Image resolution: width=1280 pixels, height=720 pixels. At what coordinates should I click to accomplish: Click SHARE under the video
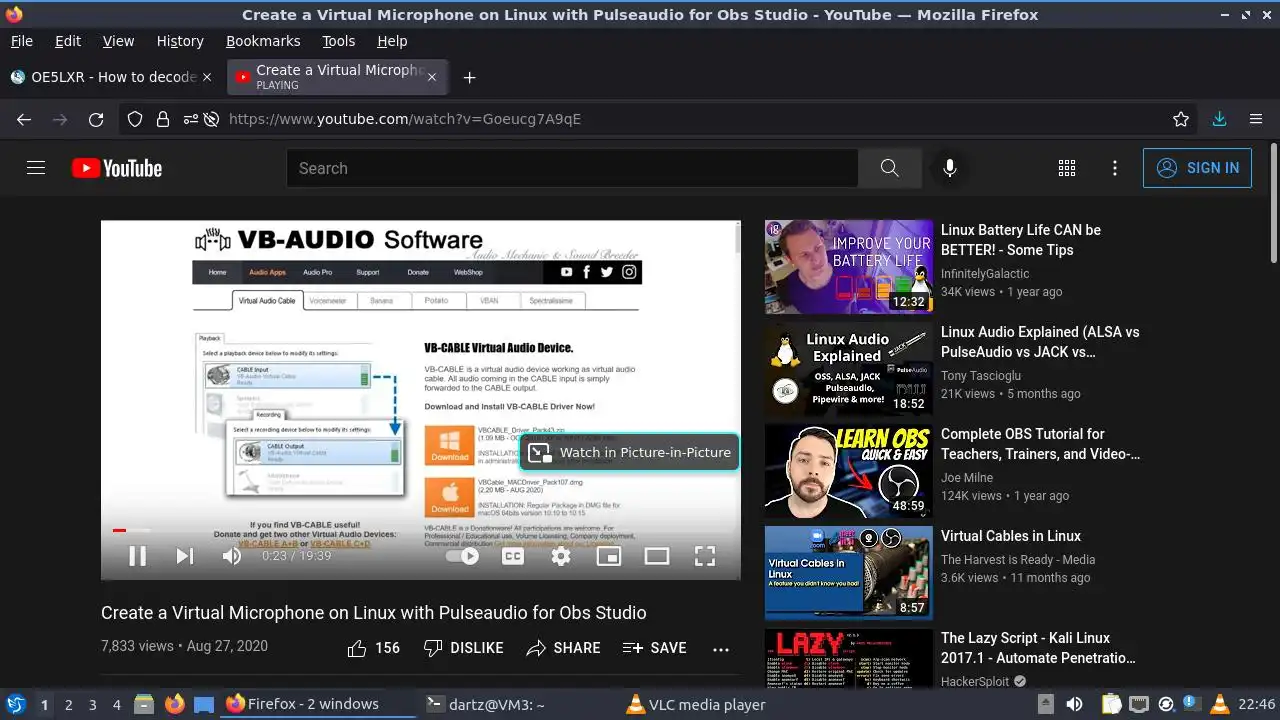[x=563, y=648]
